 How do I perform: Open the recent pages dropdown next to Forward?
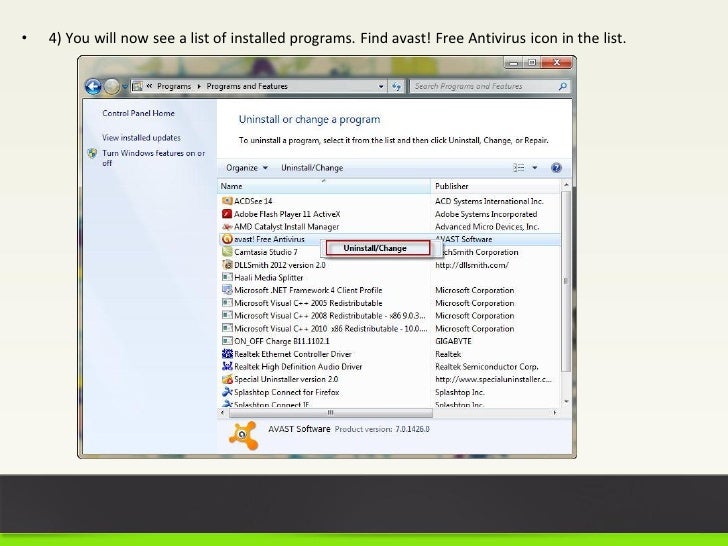(124, 86)
